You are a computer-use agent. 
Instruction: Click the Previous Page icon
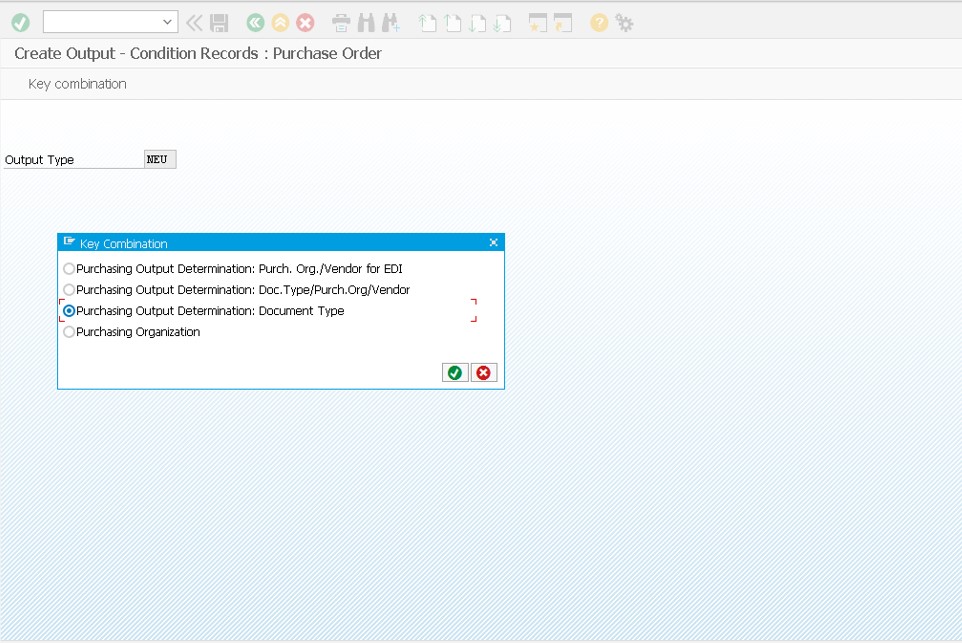click(453, 23)
